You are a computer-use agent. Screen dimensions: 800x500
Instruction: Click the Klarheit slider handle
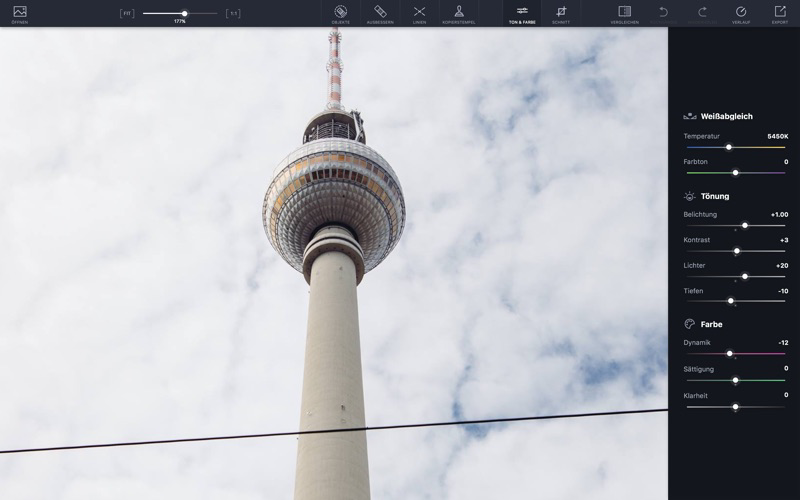(x=735, y=407)
